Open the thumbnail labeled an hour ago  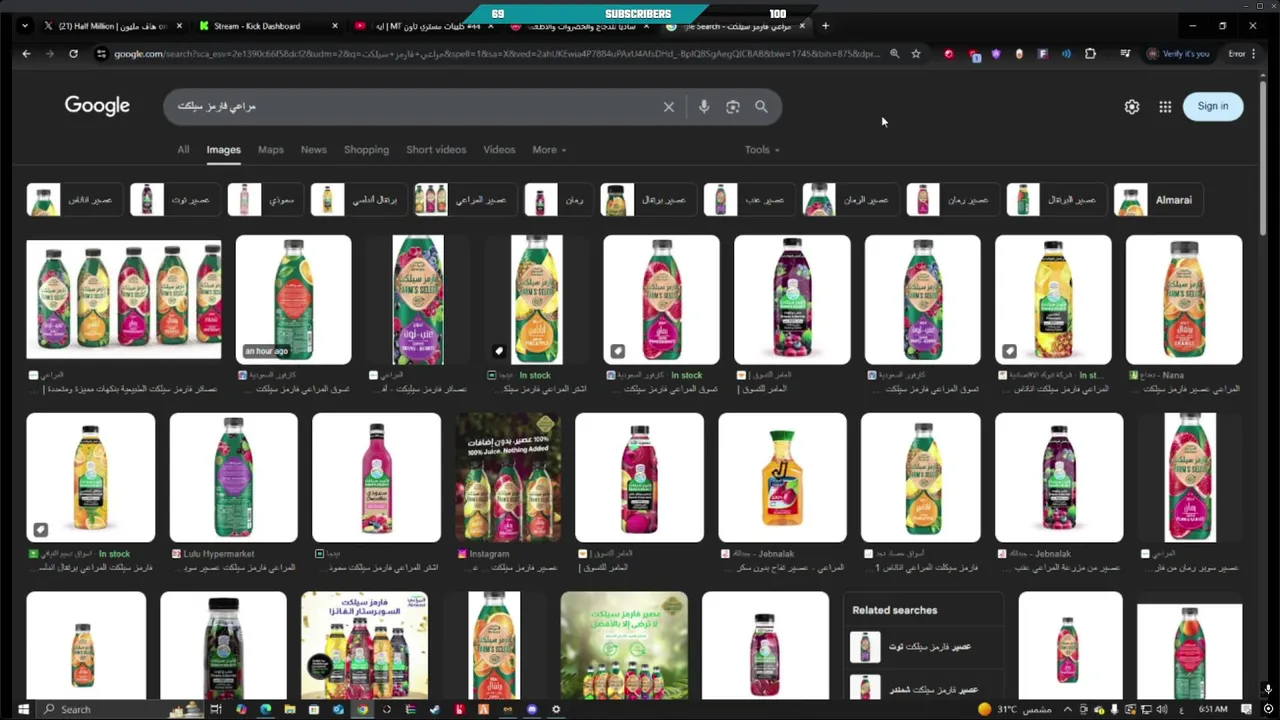[x=293, y=300]
